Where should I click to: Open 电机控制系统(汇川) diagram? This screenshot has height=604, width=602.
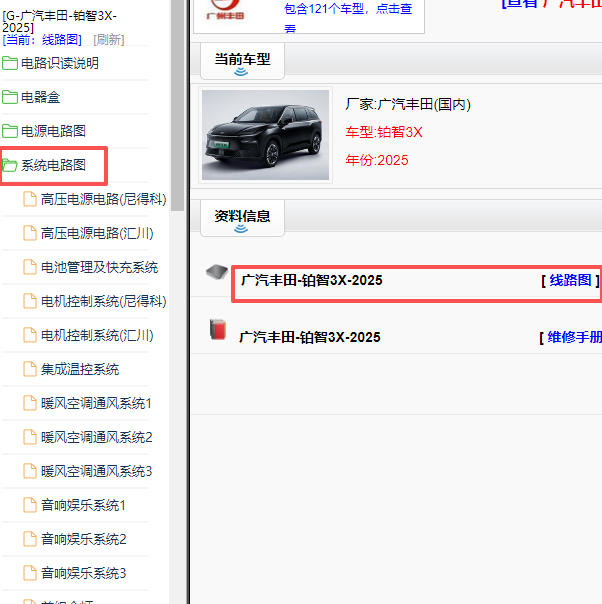[97, 335]
